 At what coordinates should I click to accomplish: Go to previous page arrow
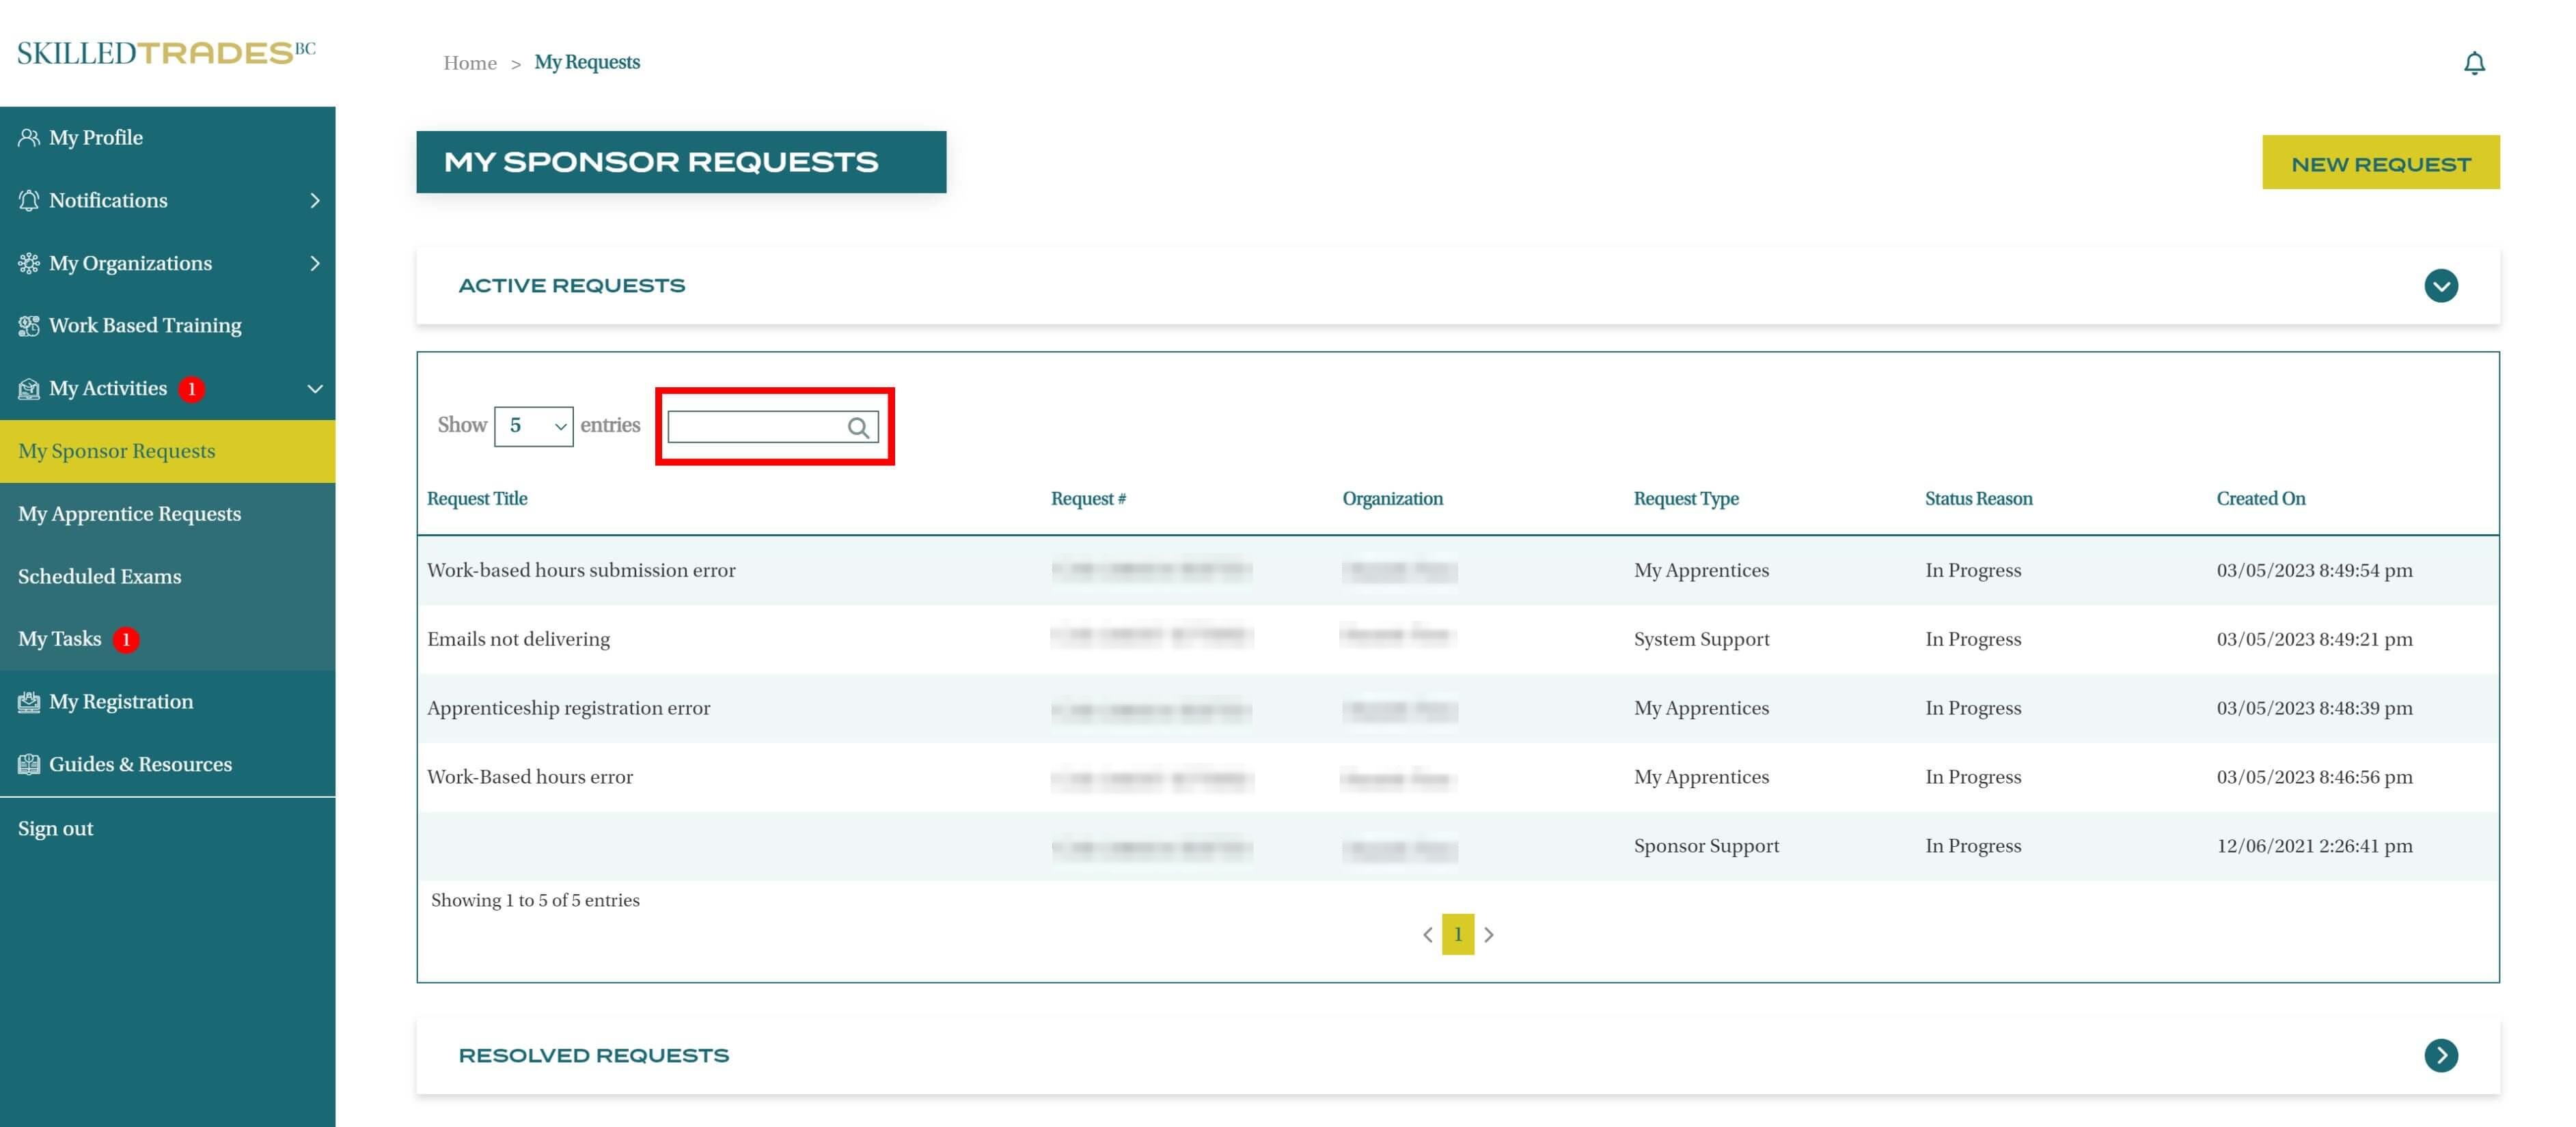click(1427, 934)
